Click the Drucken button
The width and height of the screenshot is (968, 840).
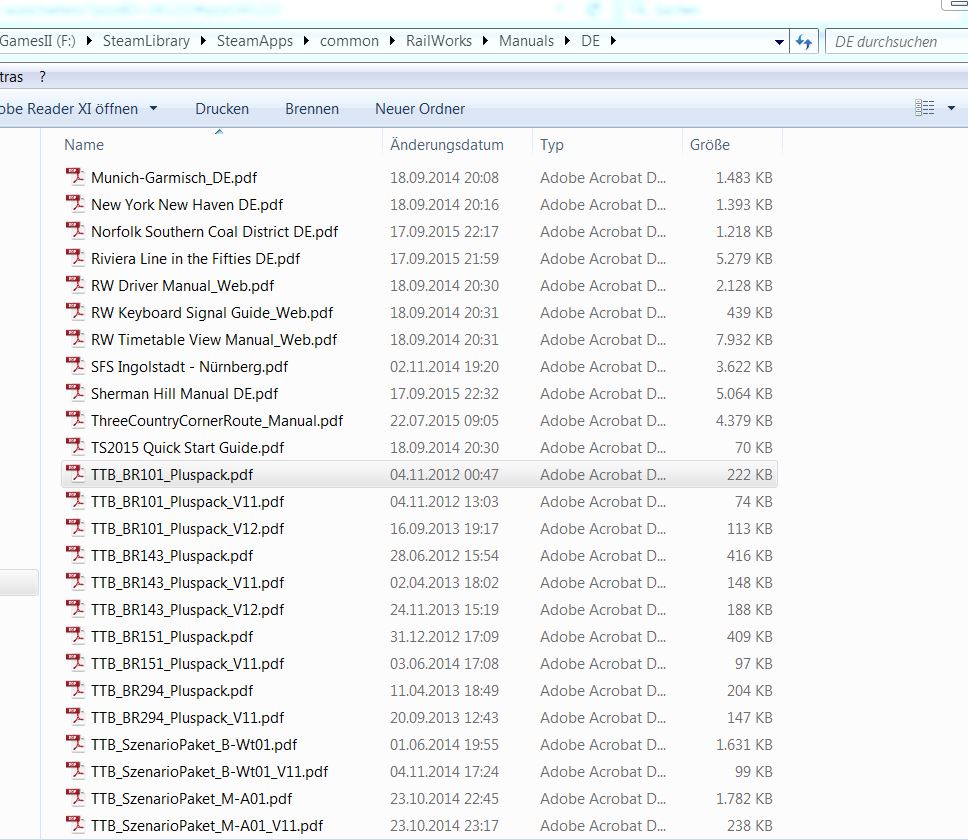pyautogui.click(x=222, y=109)
